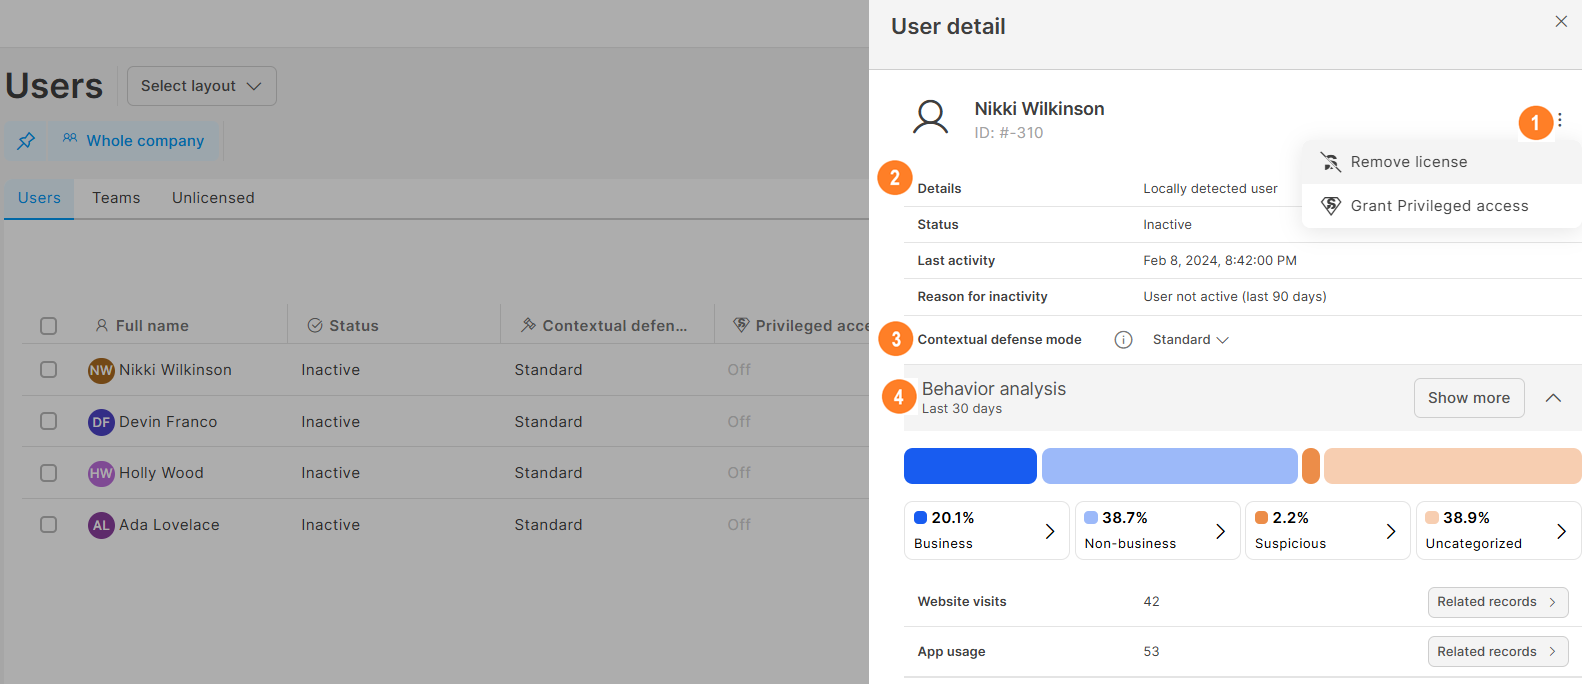Open the three-dot menu for Nikki Wilkinson
The image size is (1582, 684).
point(1559,120)
